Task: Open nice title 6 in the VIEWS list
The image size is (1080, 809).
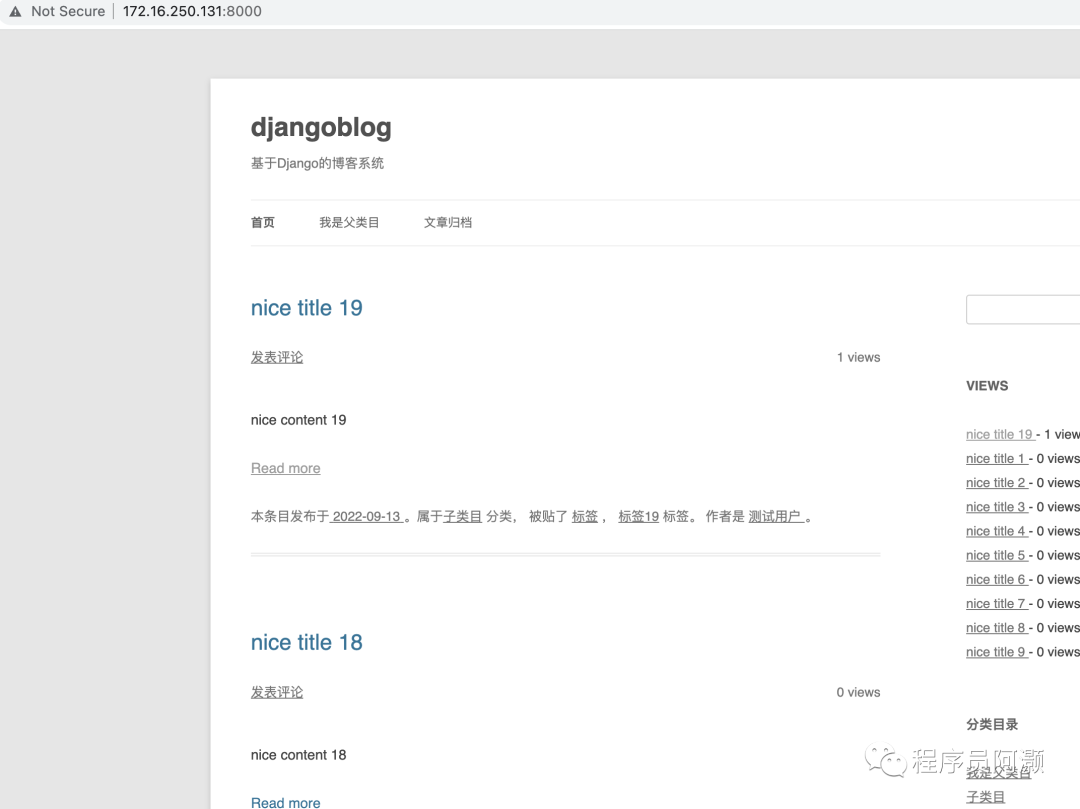Action: (x=997, y=580)
